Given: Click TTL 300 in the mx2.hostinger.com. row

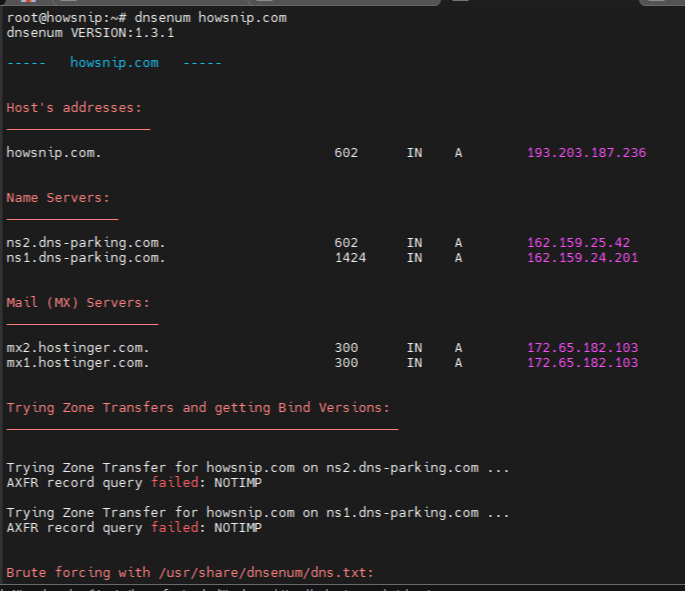Looking at the screenshot, I should point(346,348).
